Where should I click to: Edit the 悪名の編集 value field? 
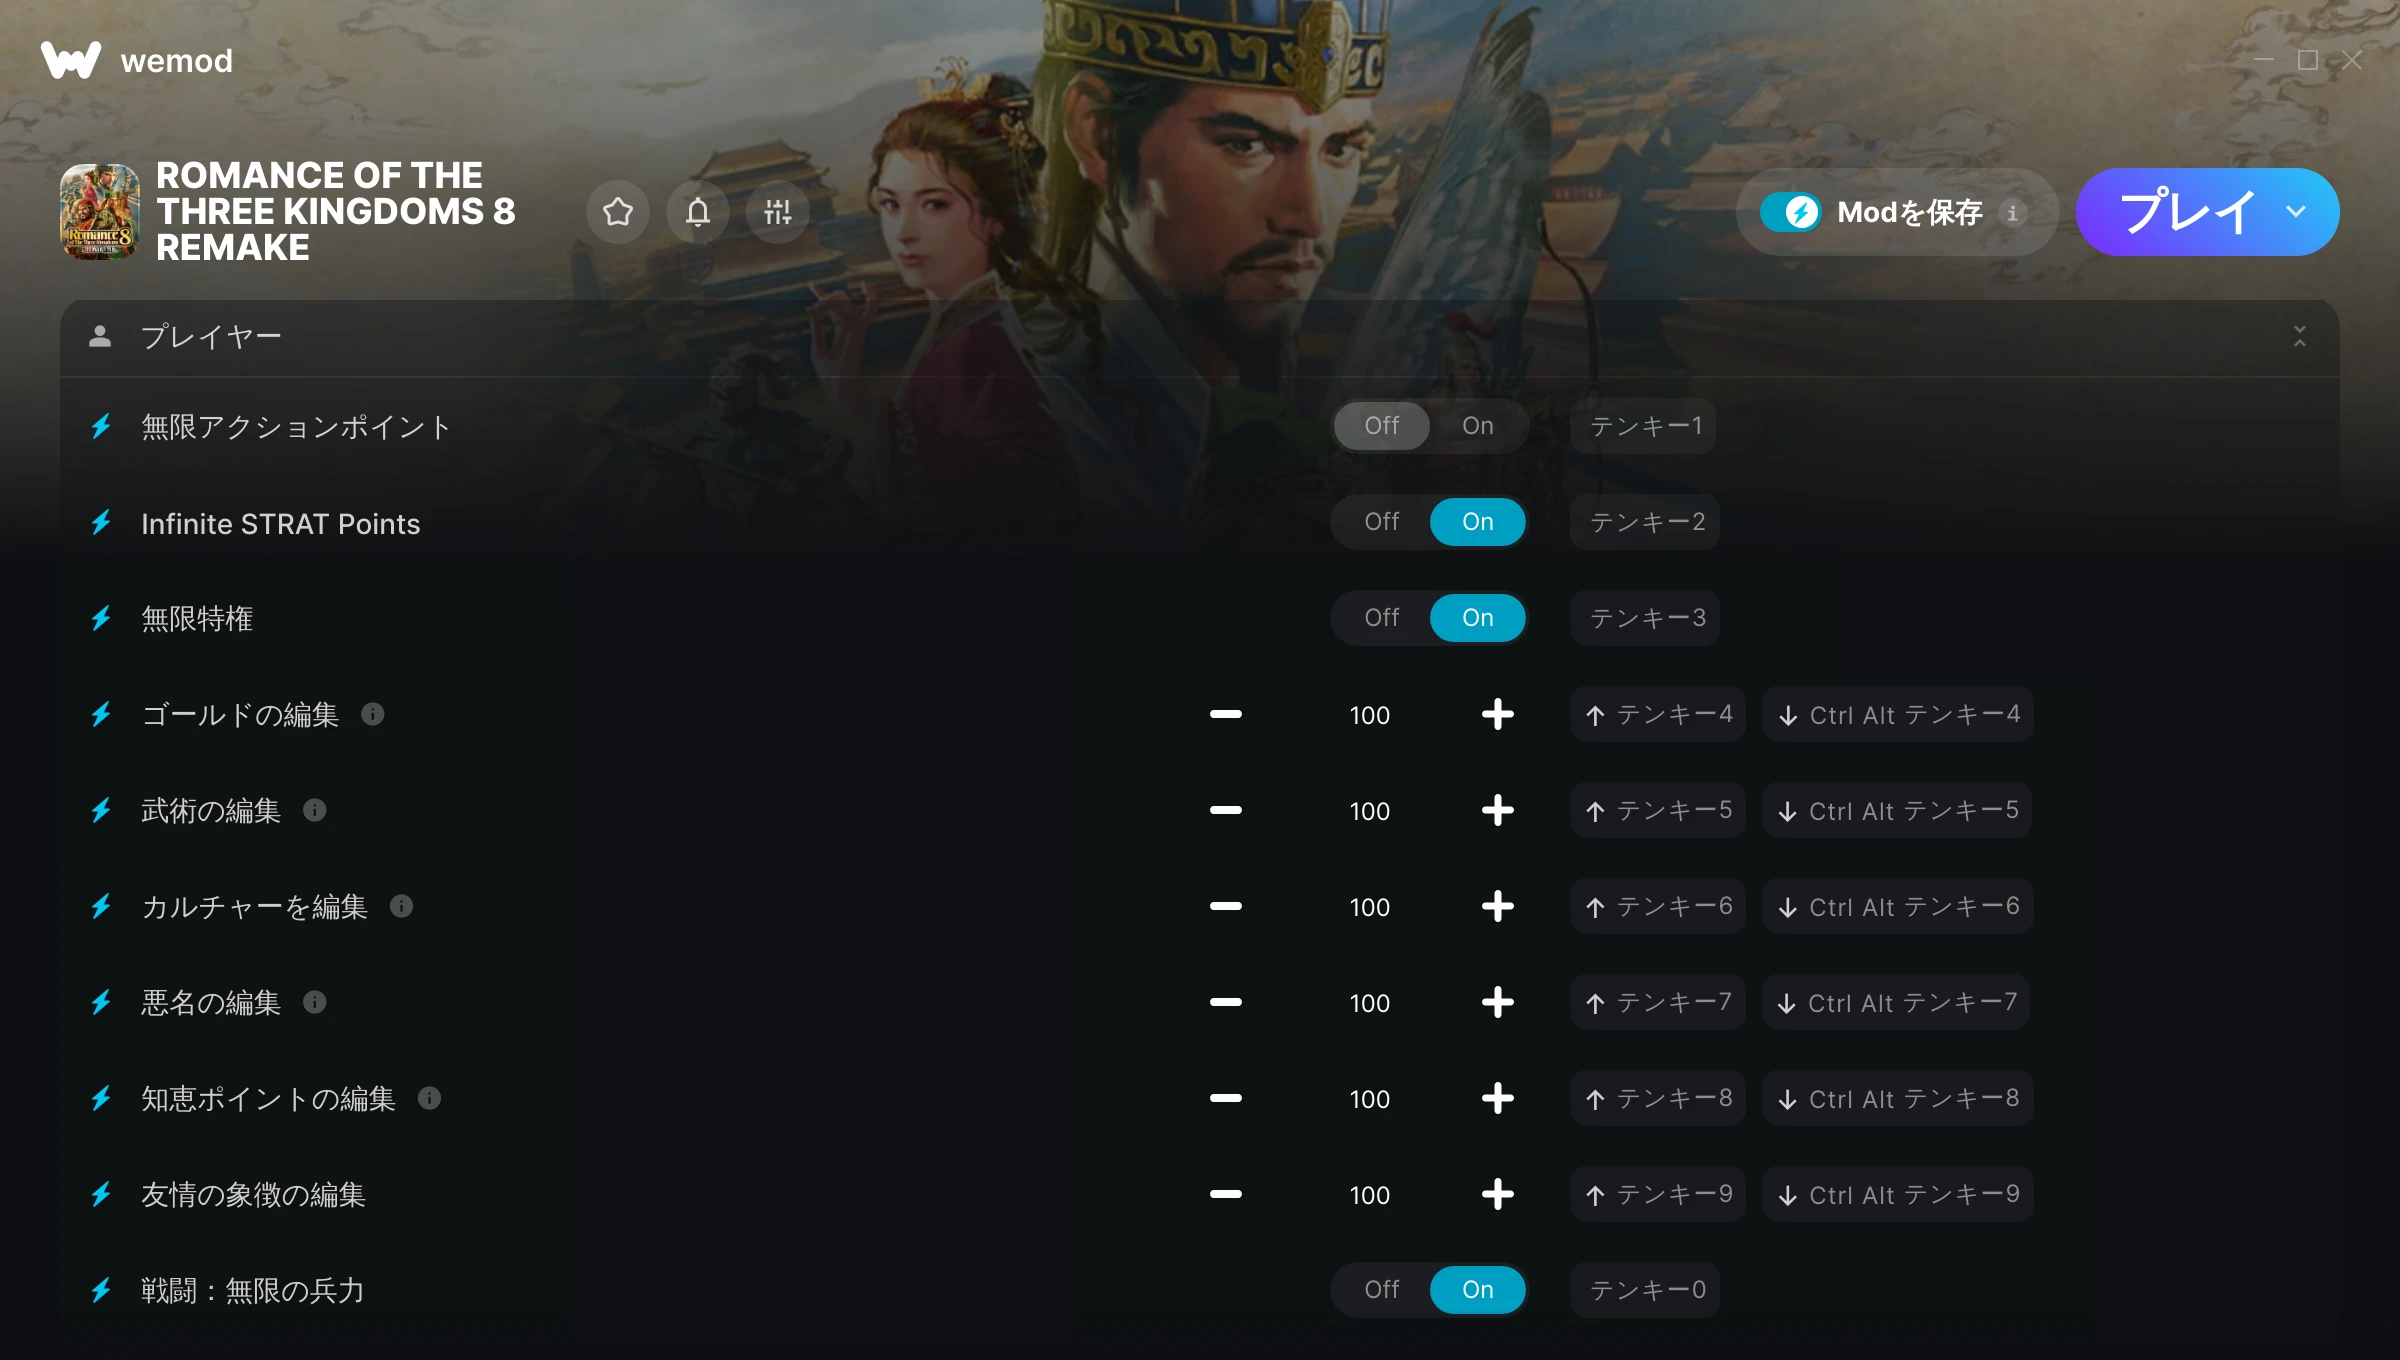[x=1370, y=1002]
